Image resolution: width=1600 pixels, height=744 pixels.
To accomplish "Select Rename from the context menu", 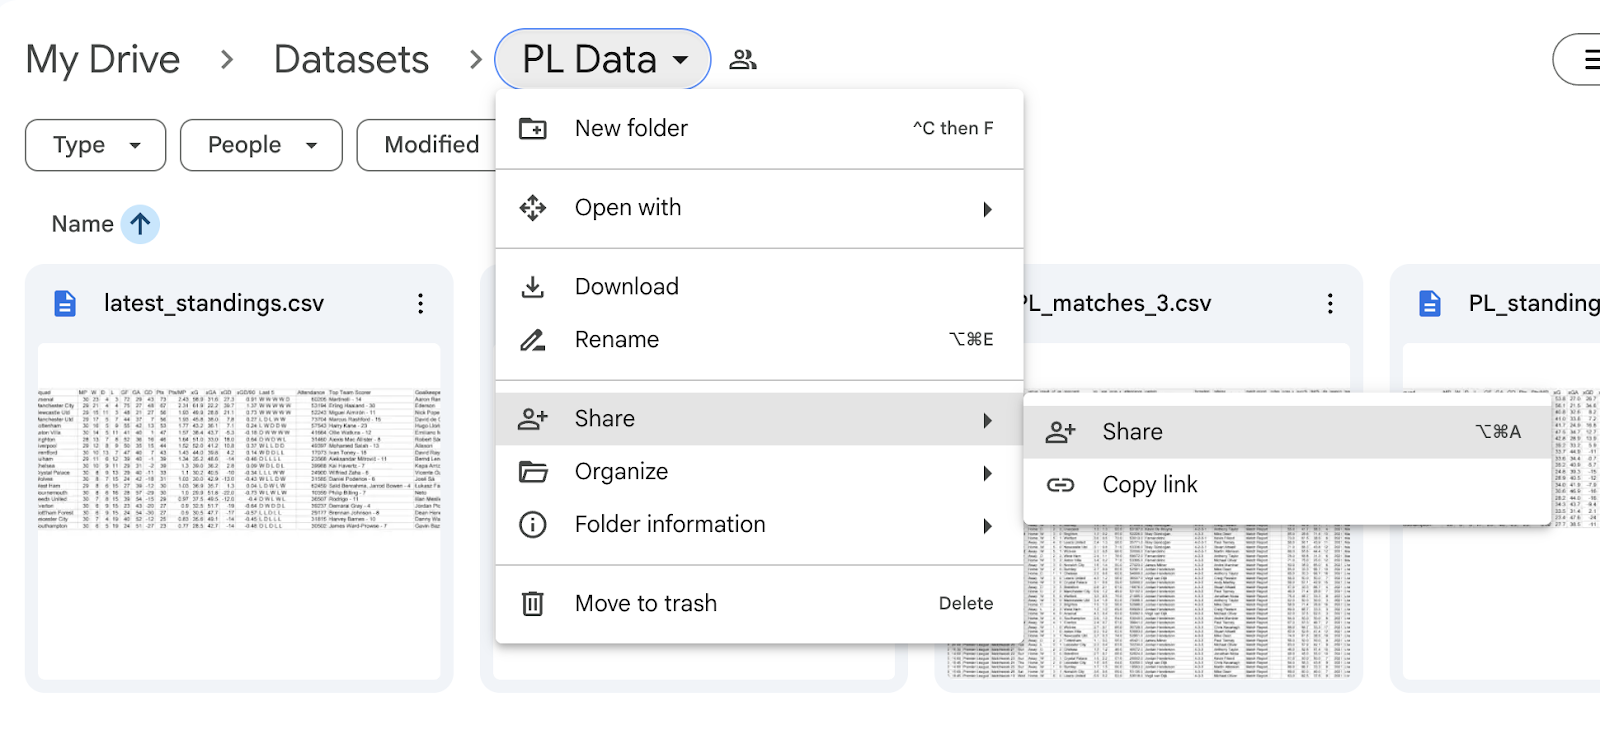I will pos(616,340).
